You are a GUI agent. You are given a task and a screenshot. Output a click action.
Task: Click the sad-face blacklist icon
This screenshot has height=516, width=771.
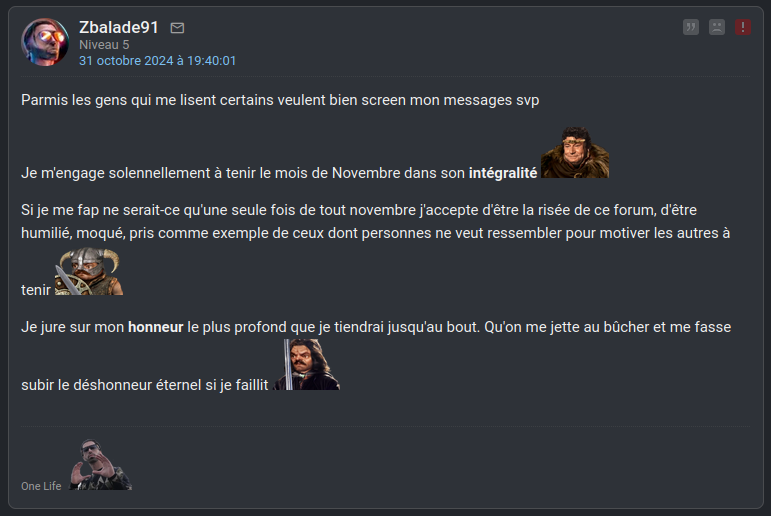pyautogui.click(x=717, y=27)
